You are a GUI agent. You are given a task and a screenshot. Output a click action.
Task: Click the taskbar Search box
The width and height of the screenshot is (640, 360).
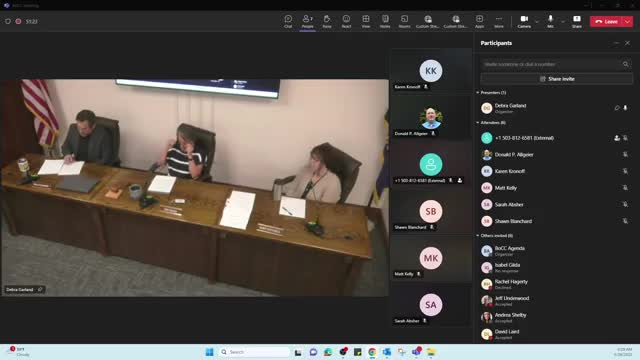pyautogui.click(x=254, y=352)
